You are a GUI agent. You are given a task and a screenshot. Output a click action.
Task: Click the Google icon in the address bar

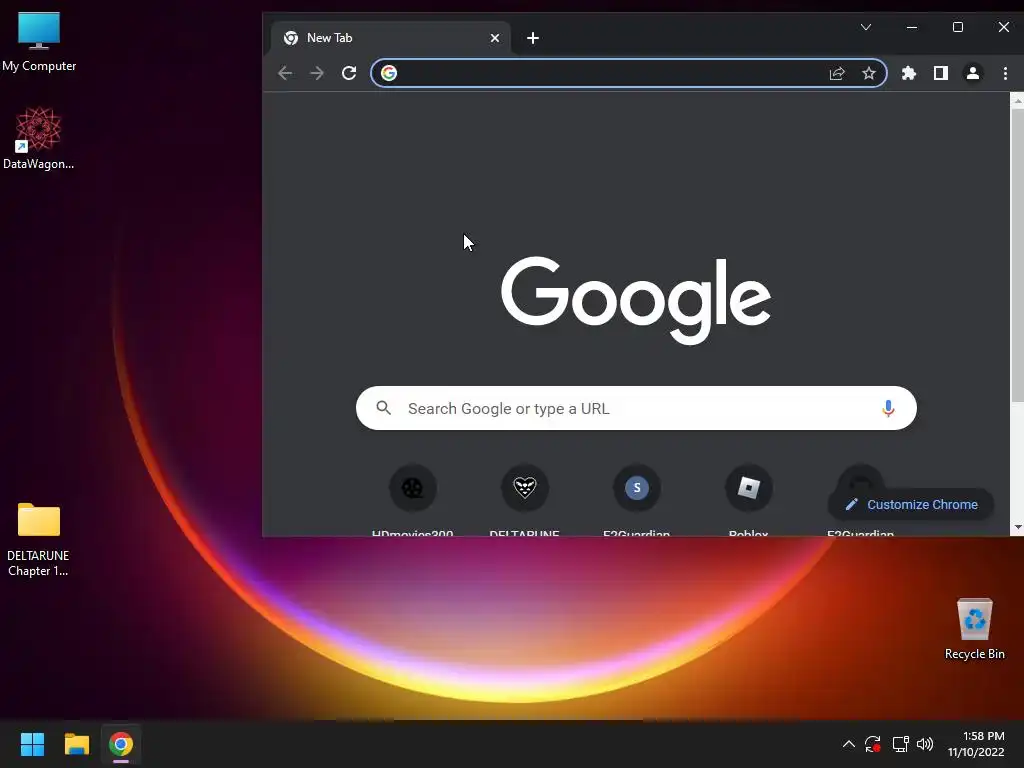(x=389, y=73)
